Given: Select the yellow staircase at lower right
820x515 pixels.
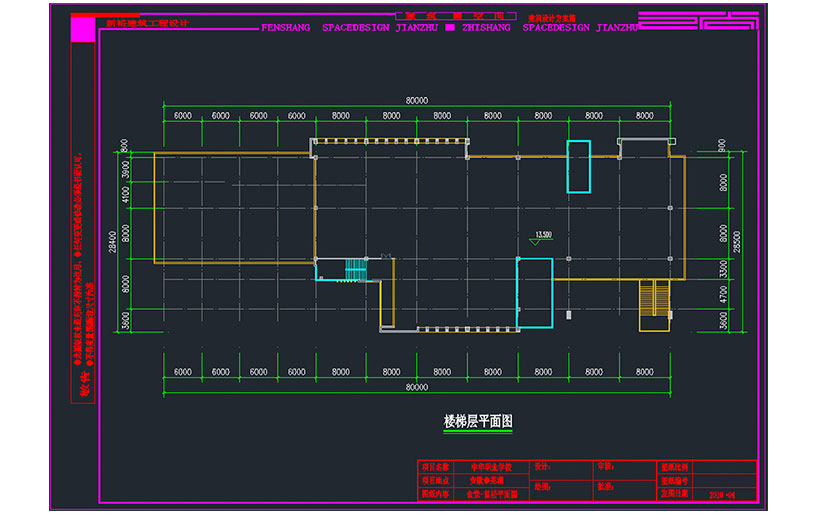Looking at the screenshot, I should [655, 298].
